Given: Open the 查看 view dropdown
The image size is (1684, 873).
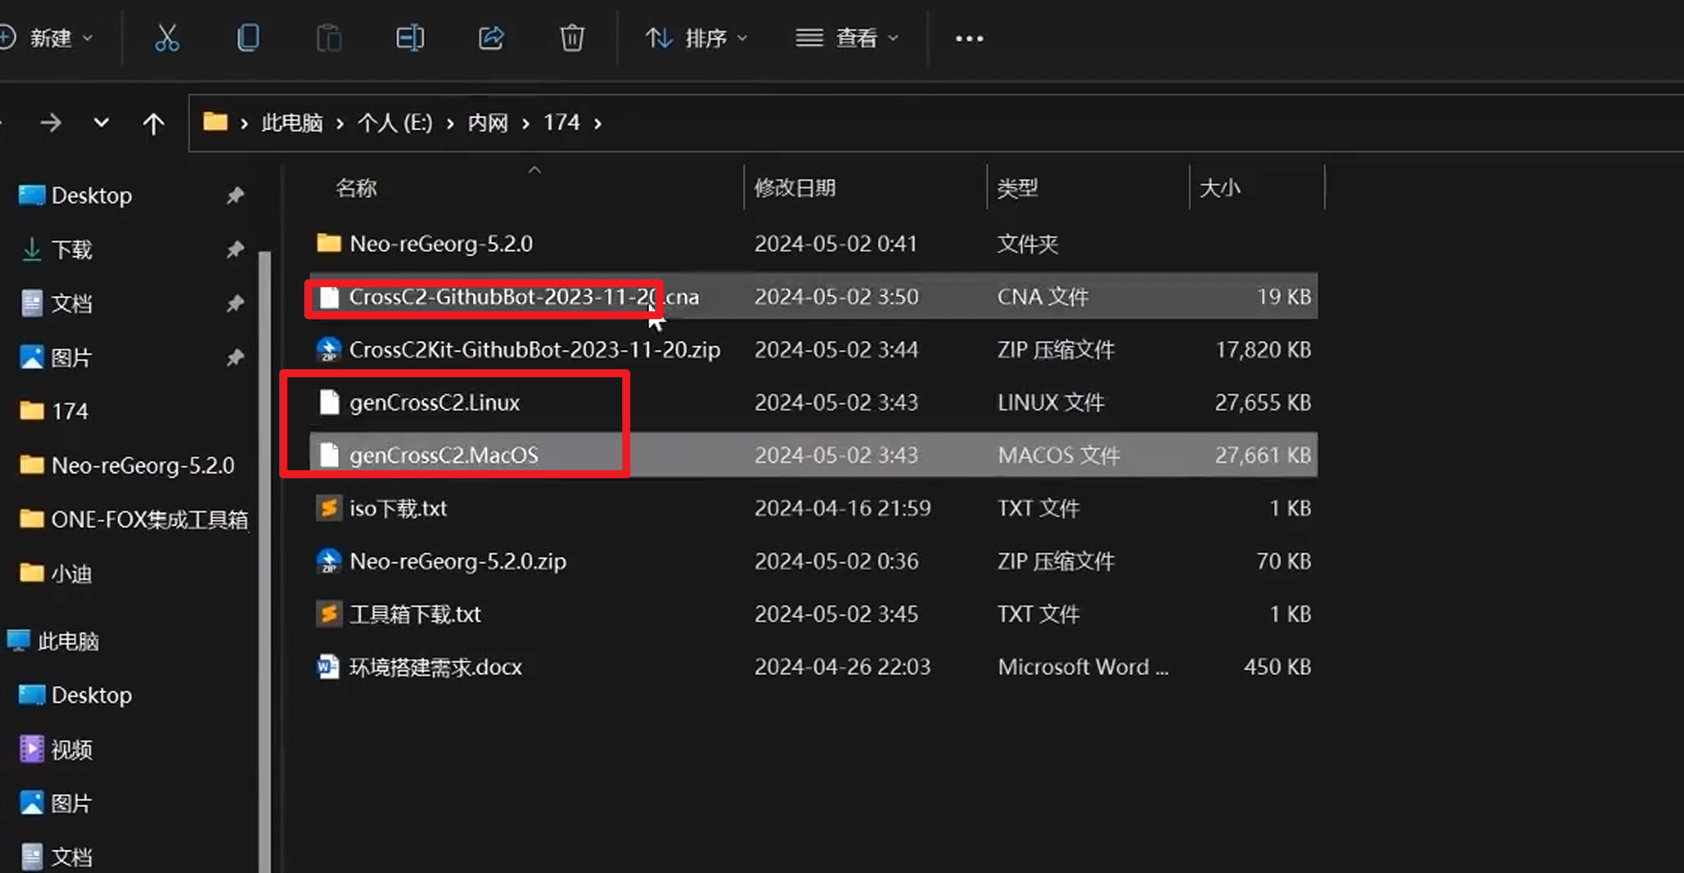Looking at the screenshot, I should click(847, 38).
